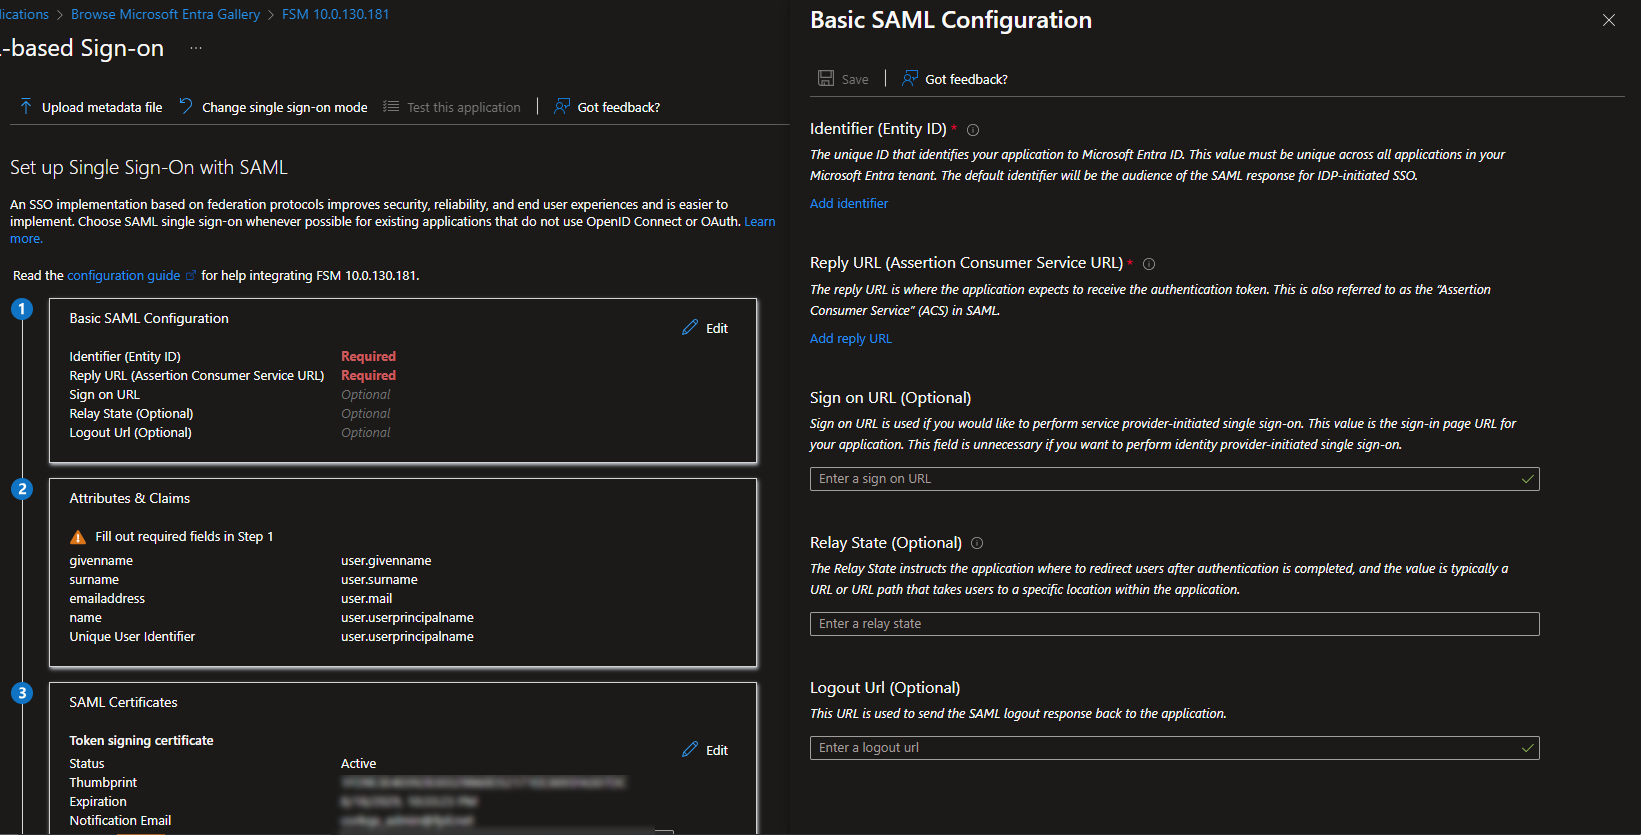This screenshot has width=1641, height=835.
Task: Focus the relay state input field
Action: (1174, 624)
